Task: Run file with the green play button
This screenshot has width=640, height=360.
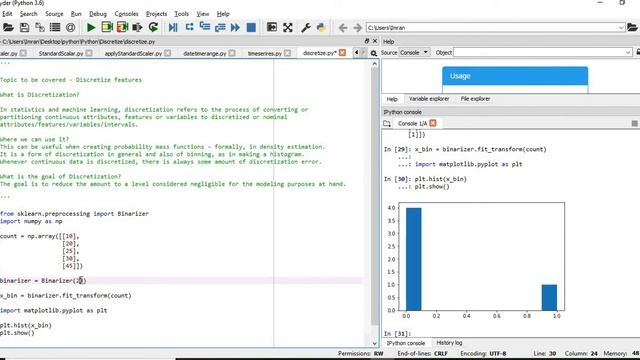Action: tap(91, 28)
